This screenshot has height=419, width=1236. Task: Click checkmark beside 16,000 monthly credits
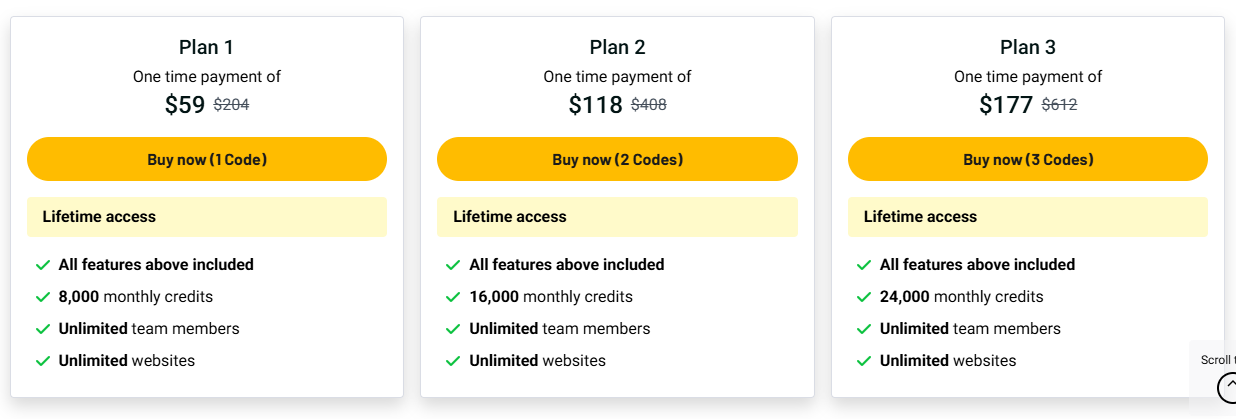click(453, 297)
